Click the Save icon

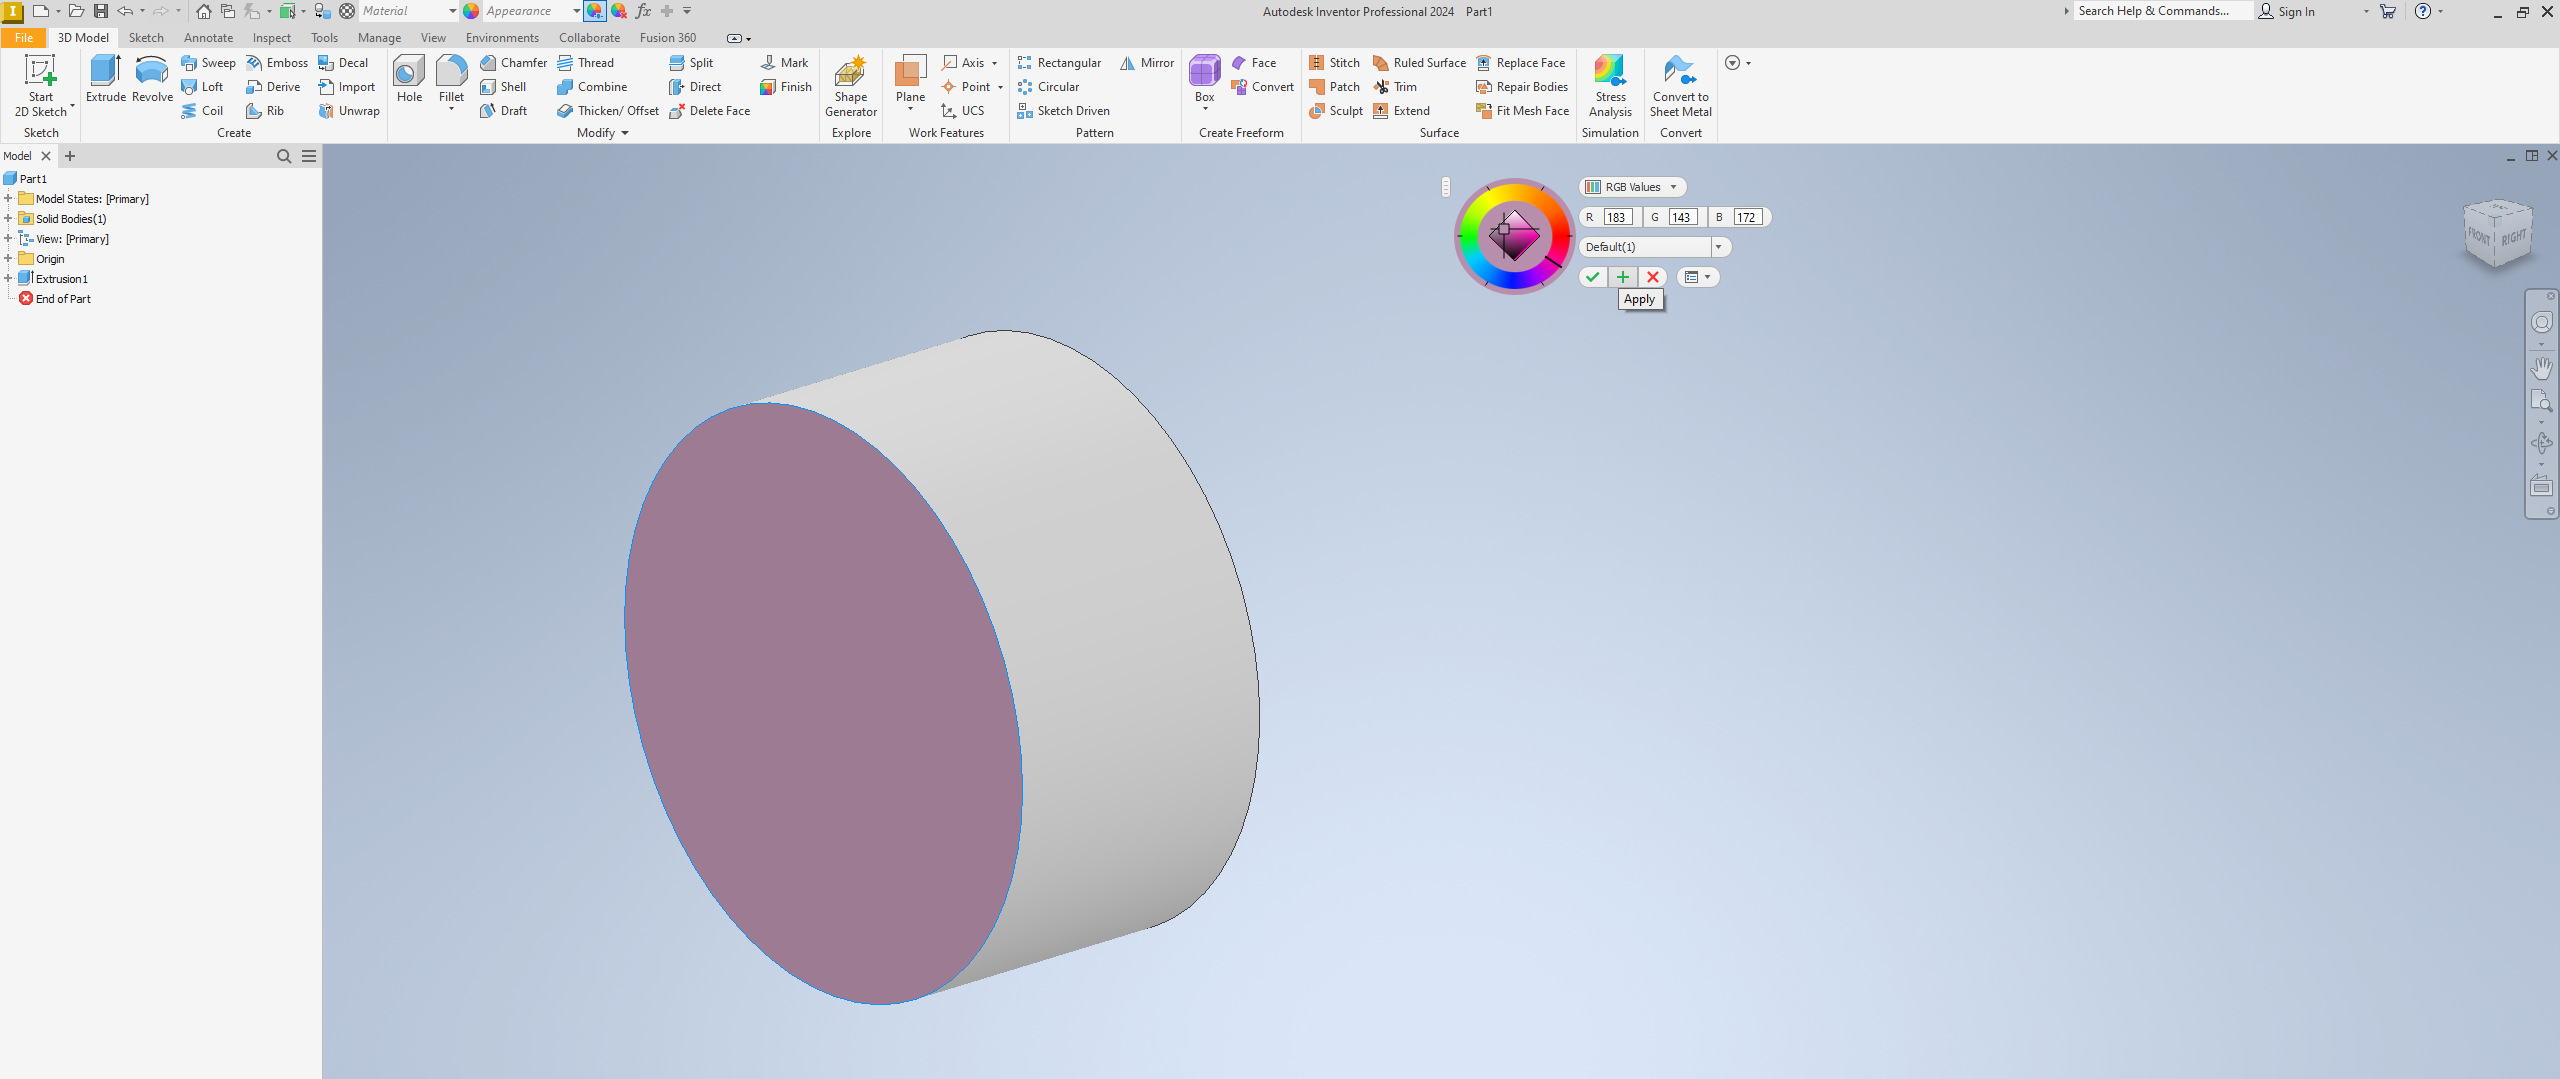coord(101,11)
